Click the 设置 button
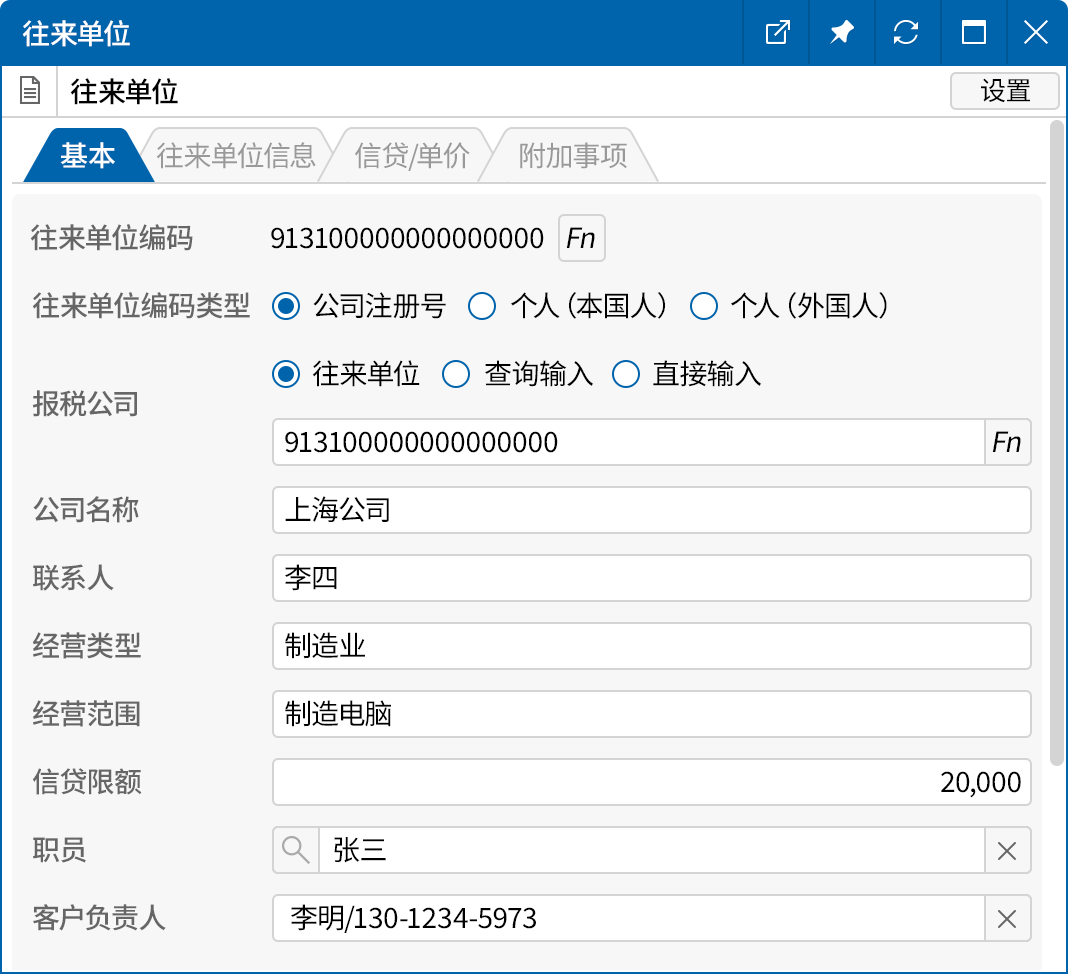The image size is (1068, 974). (x=1004, y=91)
